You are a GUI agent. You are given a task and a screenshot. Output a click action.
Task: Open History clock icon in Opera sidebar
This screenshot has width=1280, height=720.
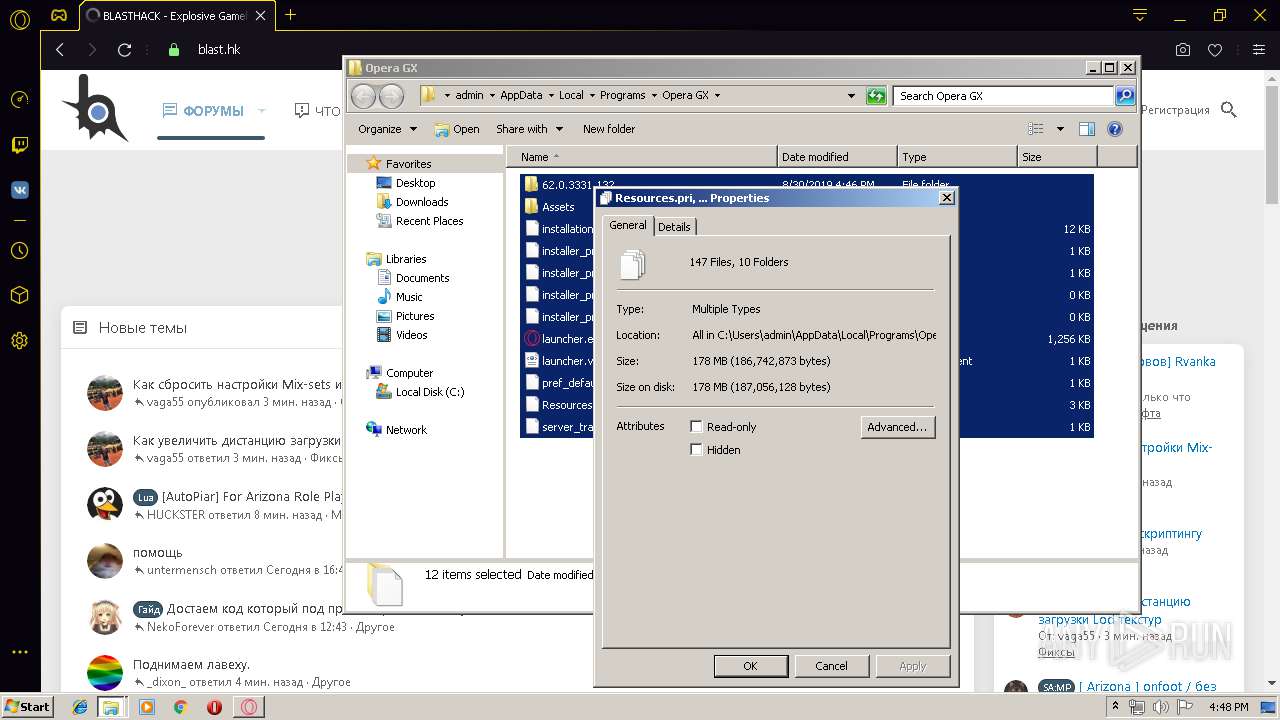19,250
